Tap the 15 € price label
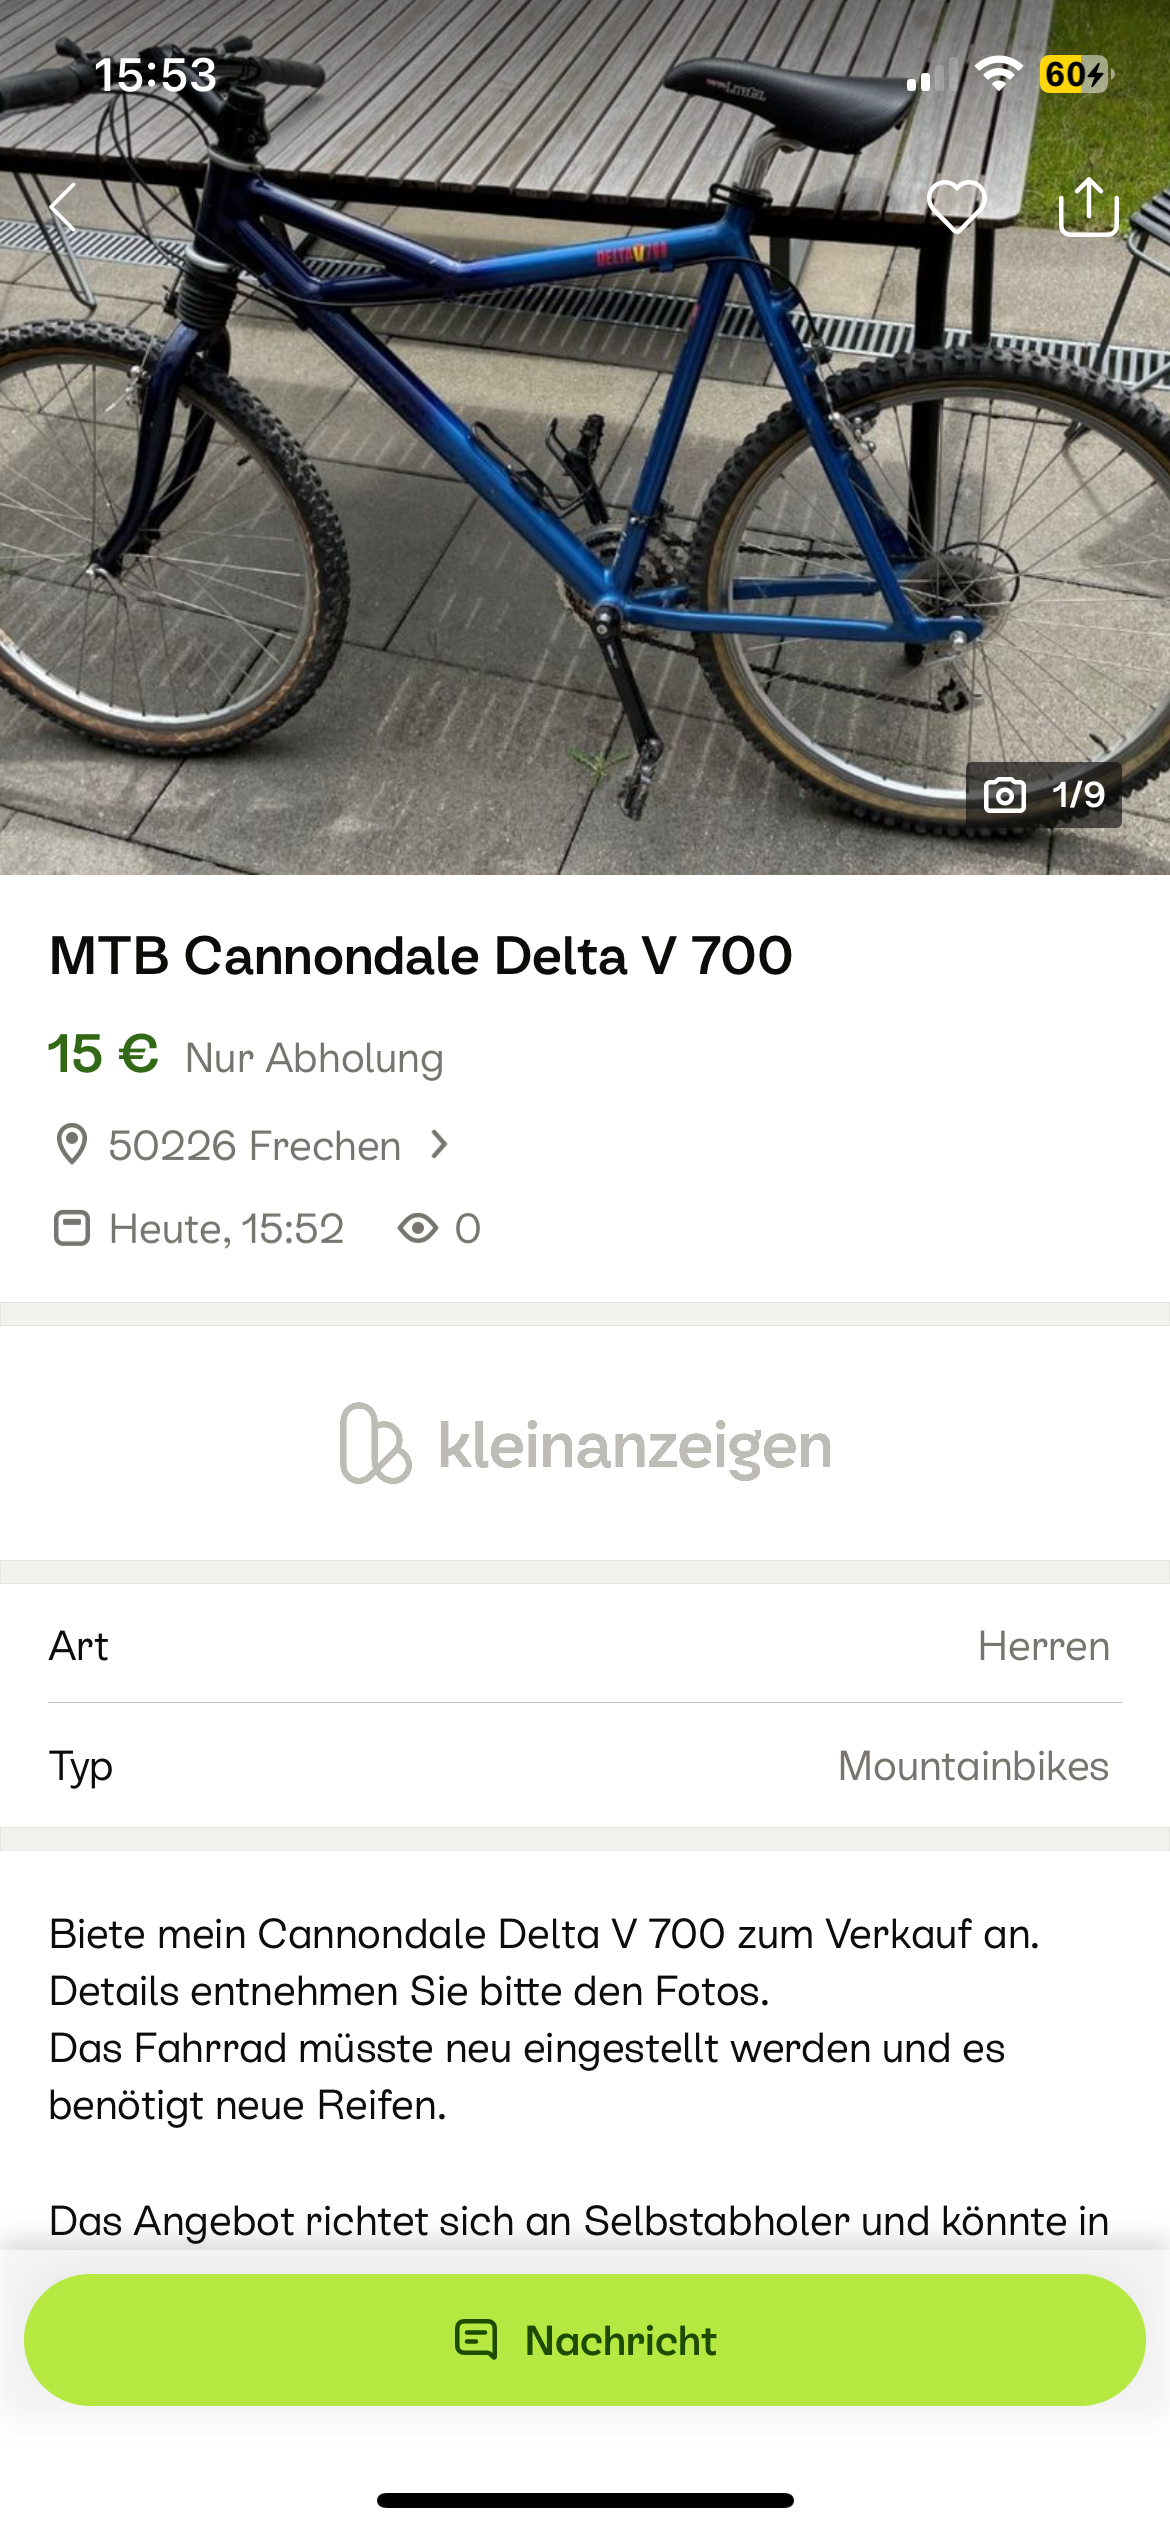The height and width of the screenshot is (2532, 1170). (x=103, y=1054)
